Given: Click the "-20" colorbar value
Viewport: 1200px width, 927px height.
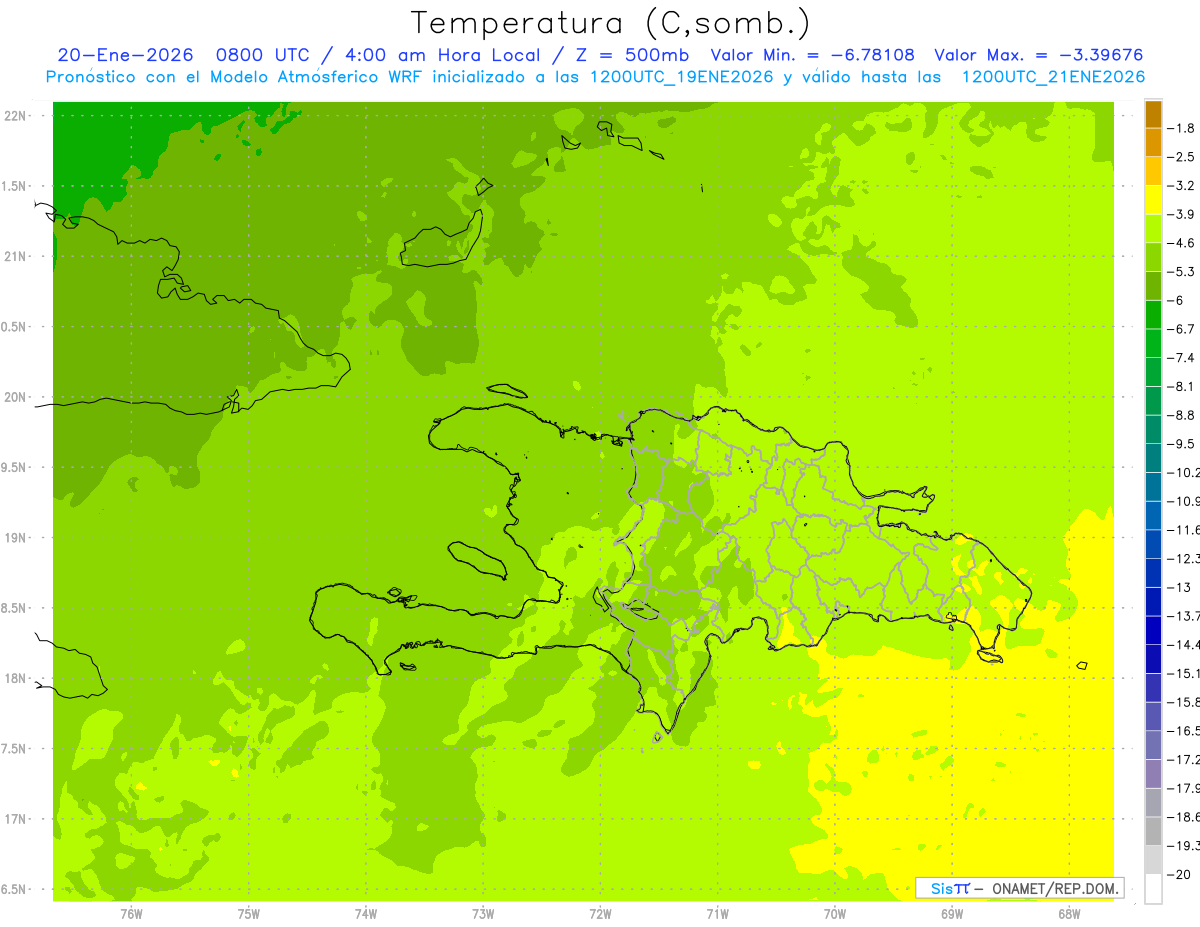Looking at the screenshot, I should [1178, 874].
